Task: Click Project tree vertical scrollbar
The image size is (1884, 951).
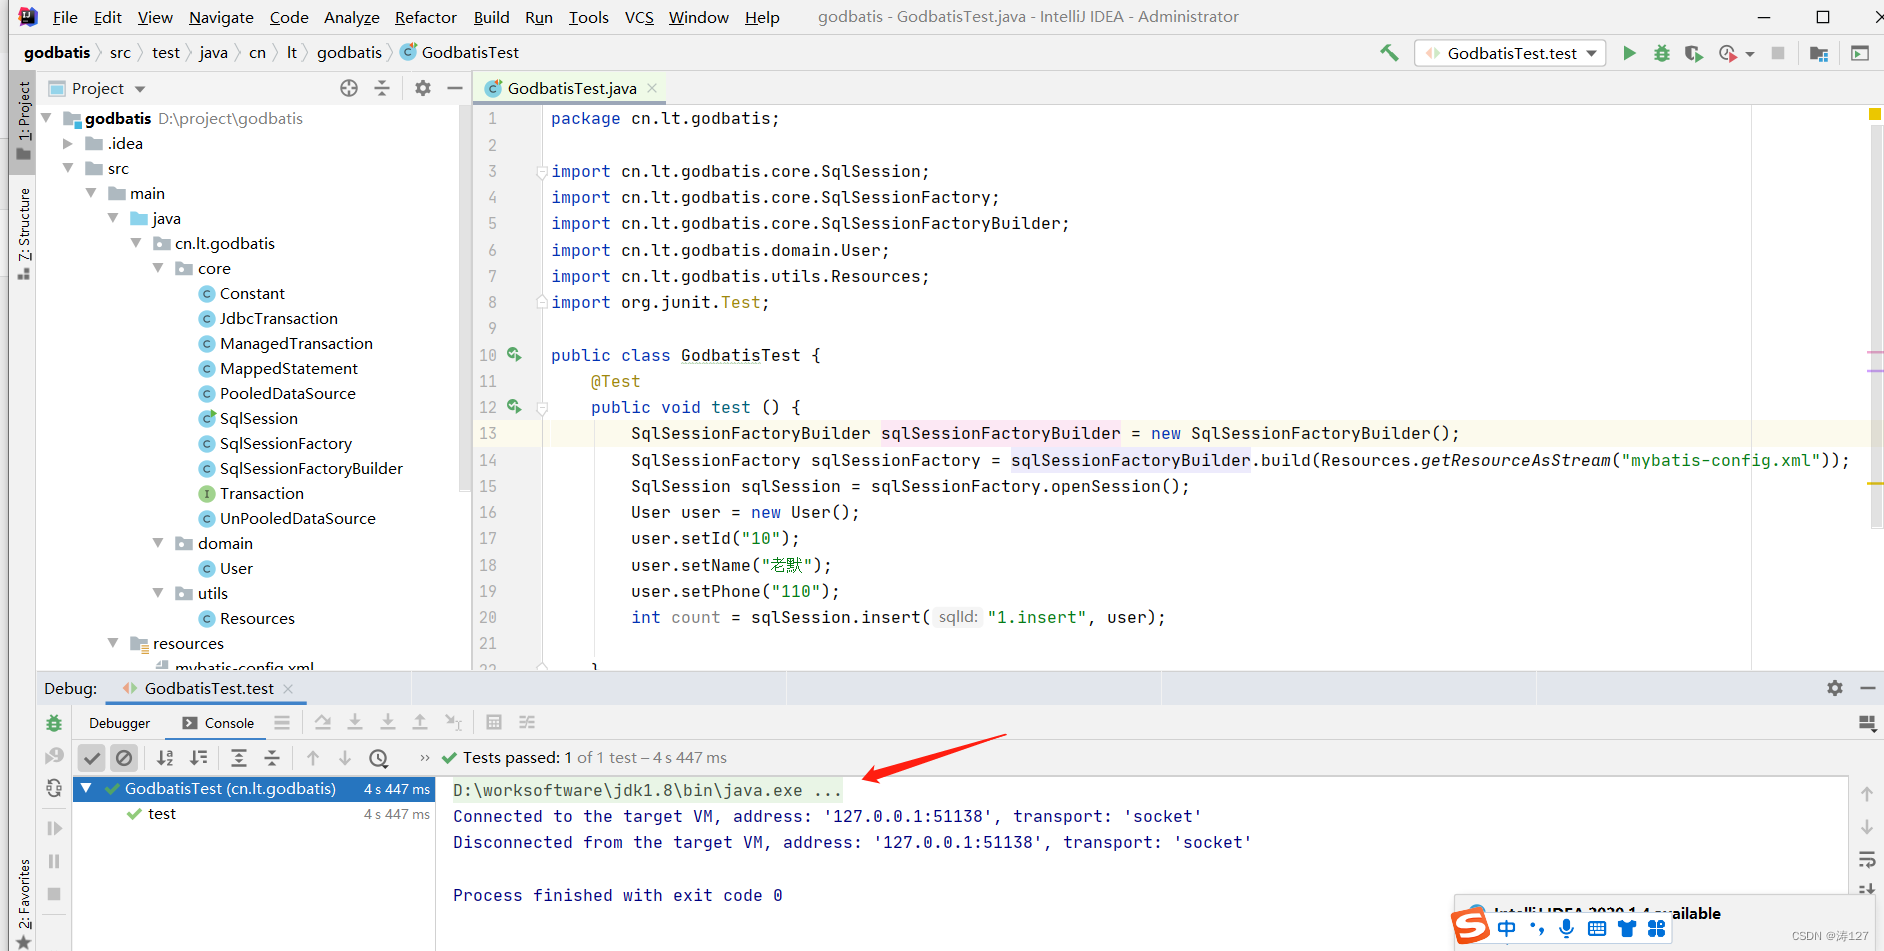Action: point(464,300)
